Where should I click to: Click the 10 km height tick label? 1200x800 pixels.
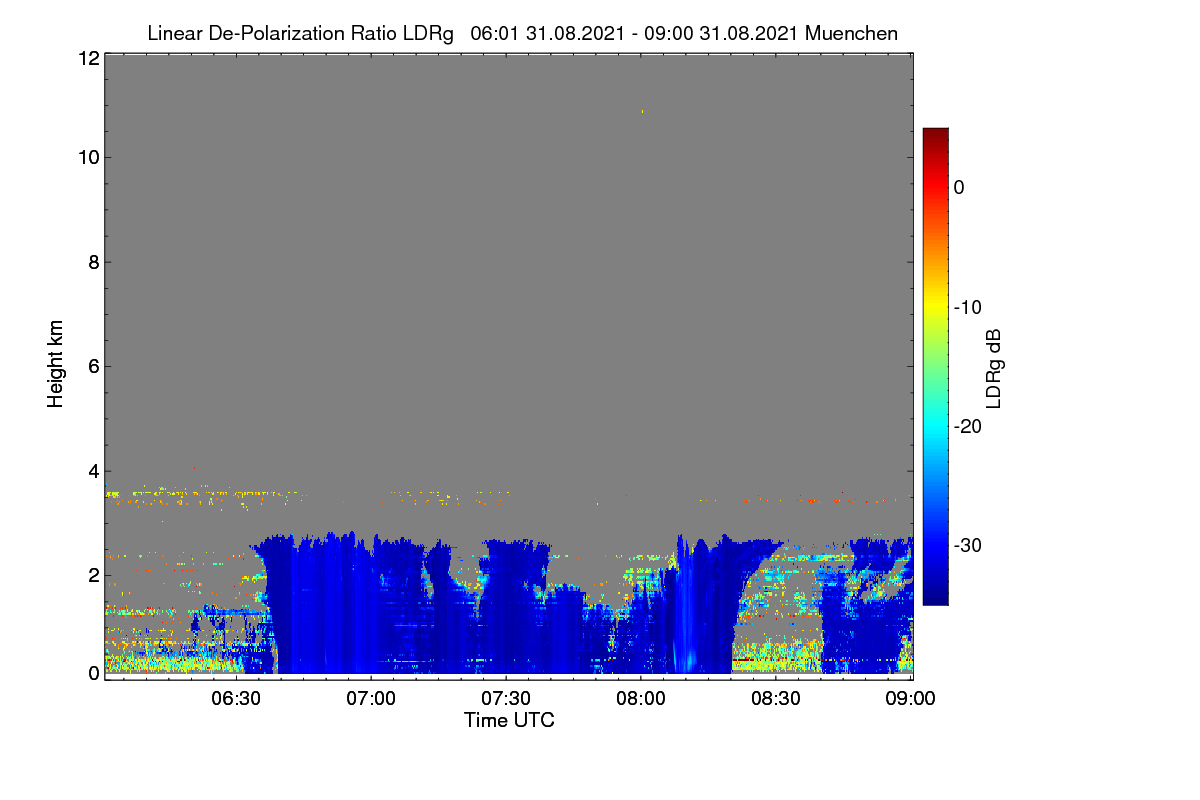(x=87, y=158)
